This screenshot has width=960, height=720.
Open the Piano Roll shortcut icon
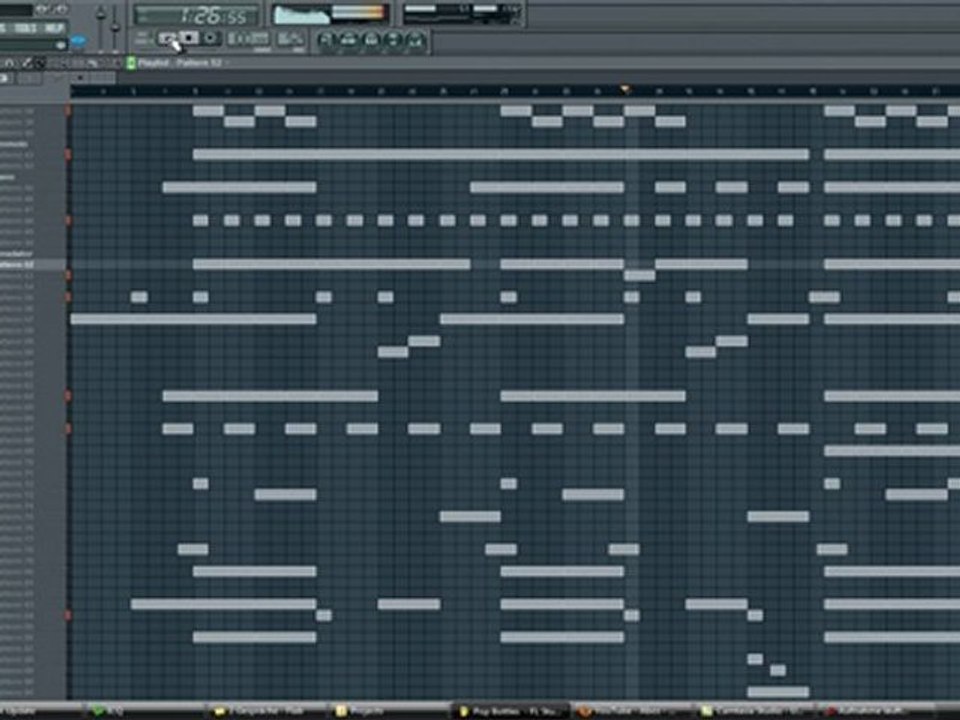(371, 40)
